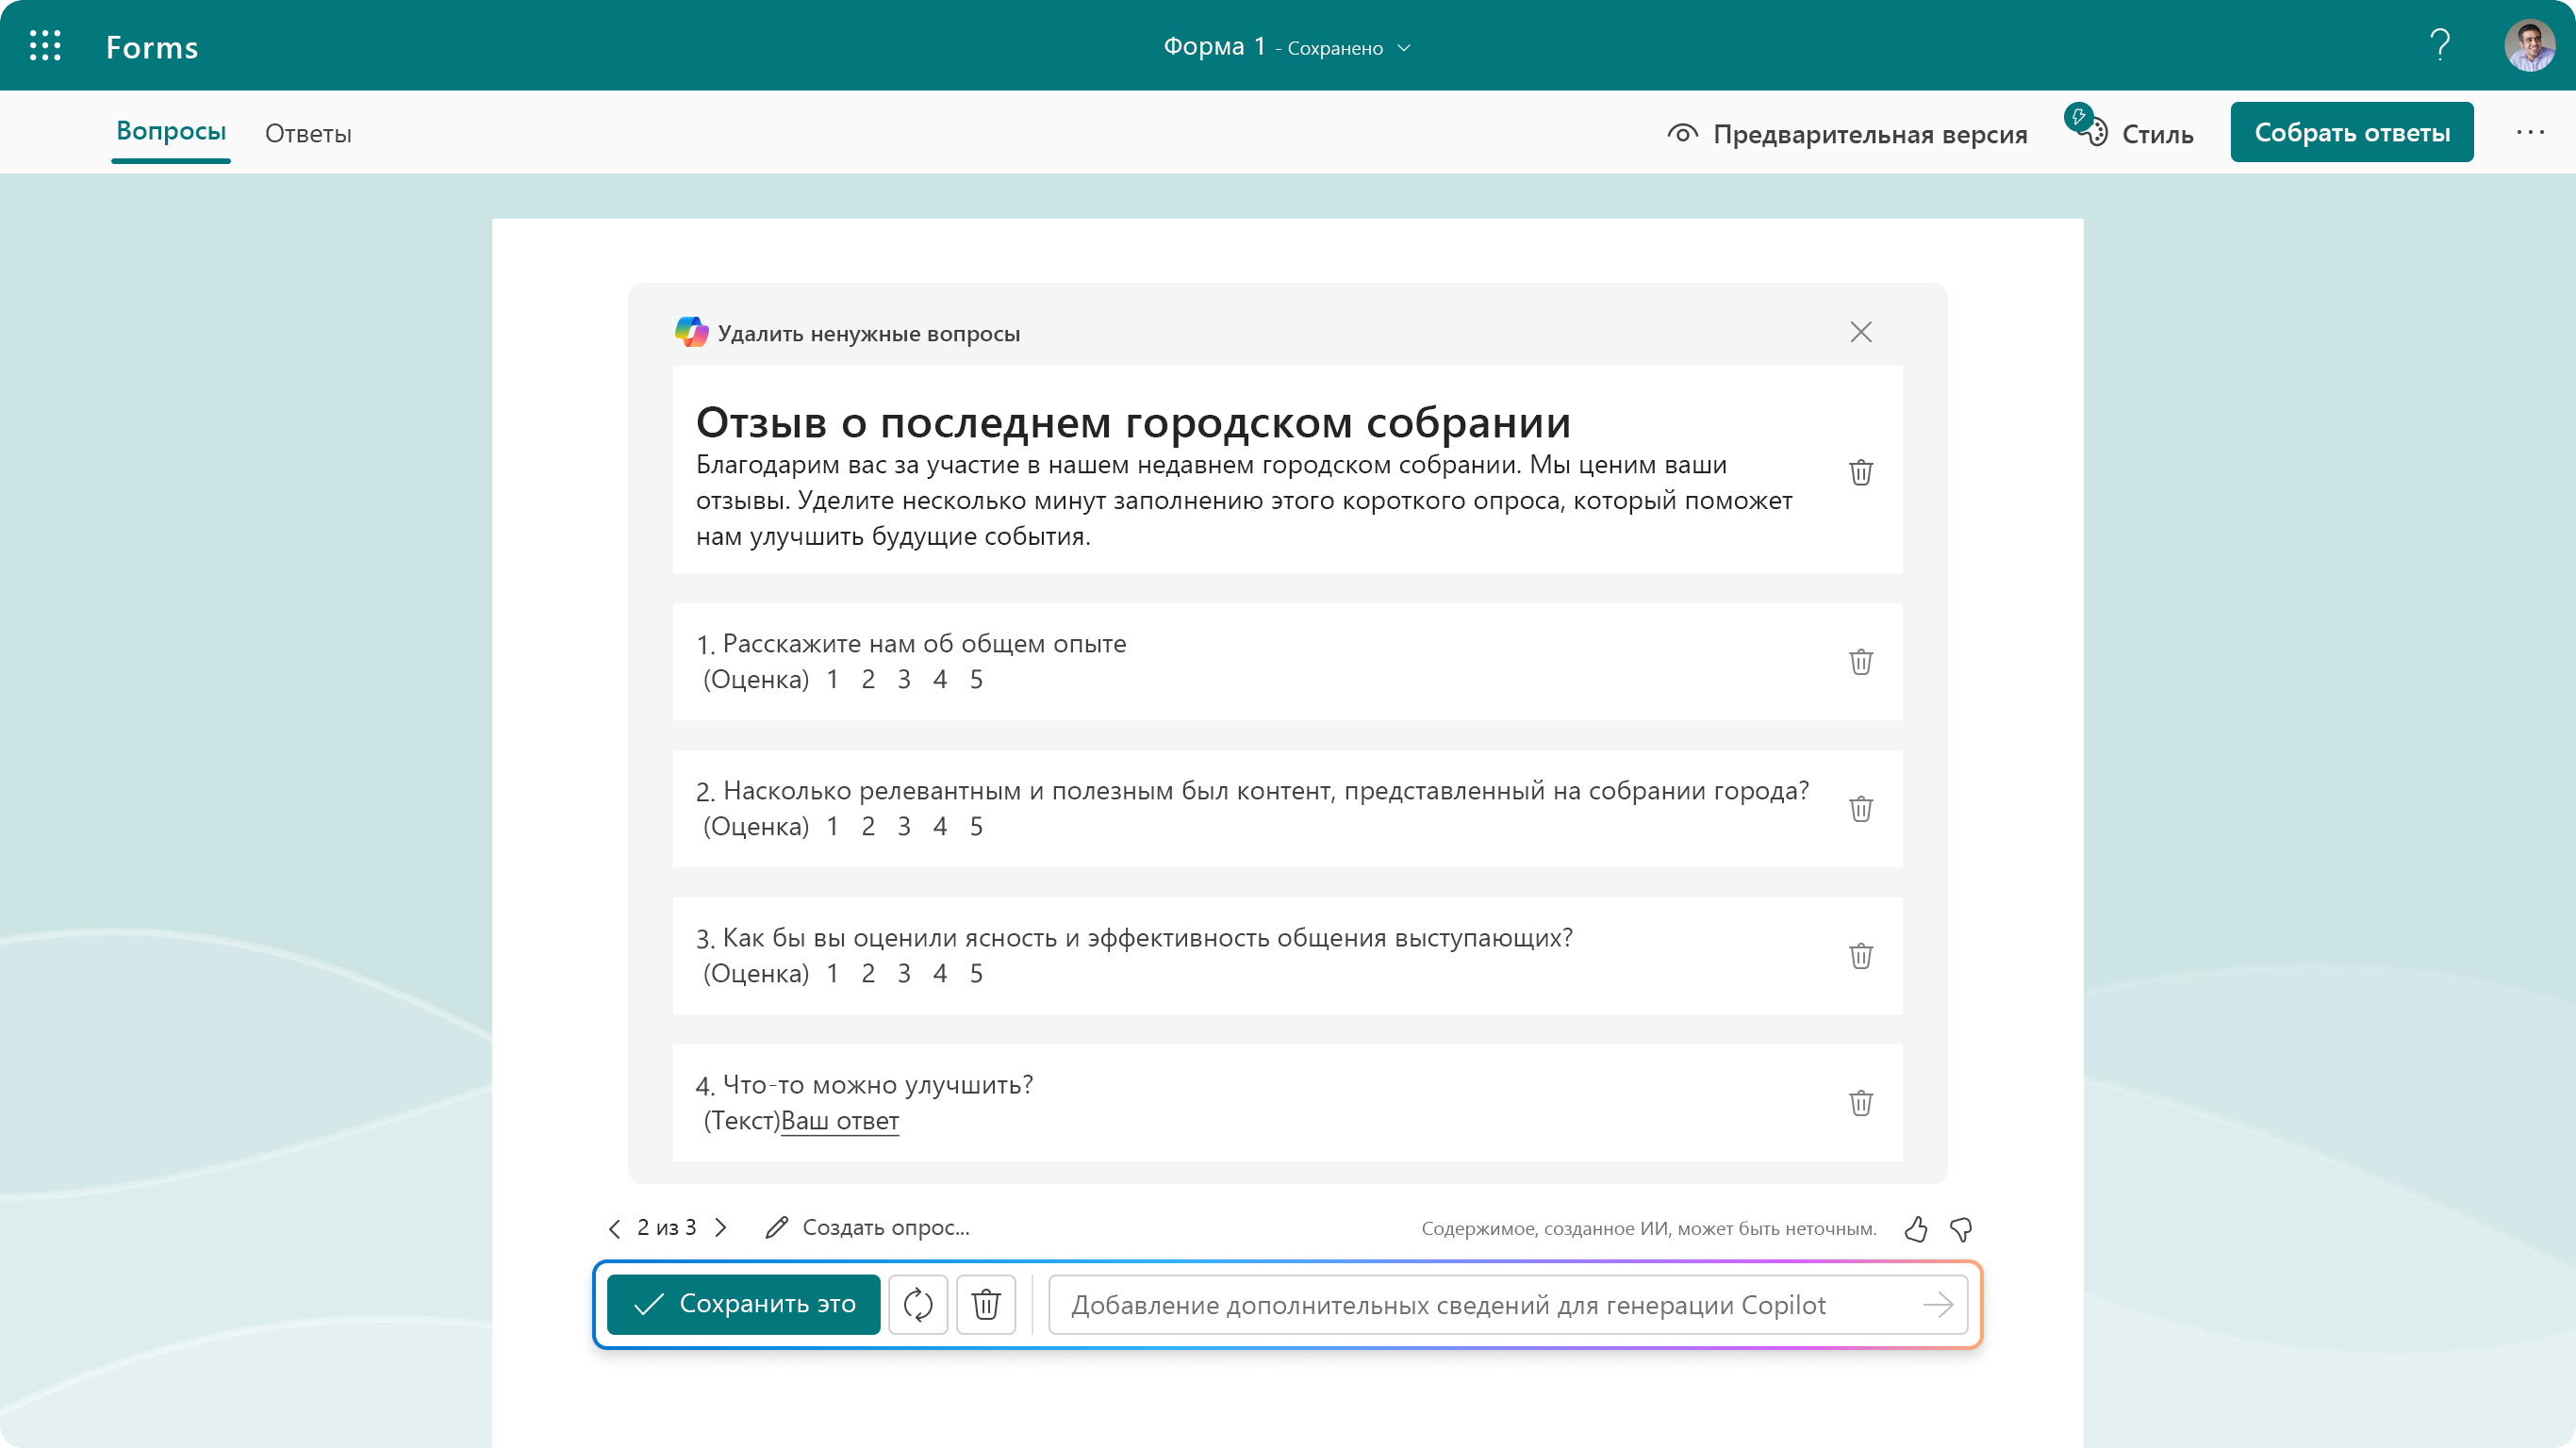Screen dimensions: 2576x1448
Task: Give thumbs down feedback
Action: point(1961,1229)
